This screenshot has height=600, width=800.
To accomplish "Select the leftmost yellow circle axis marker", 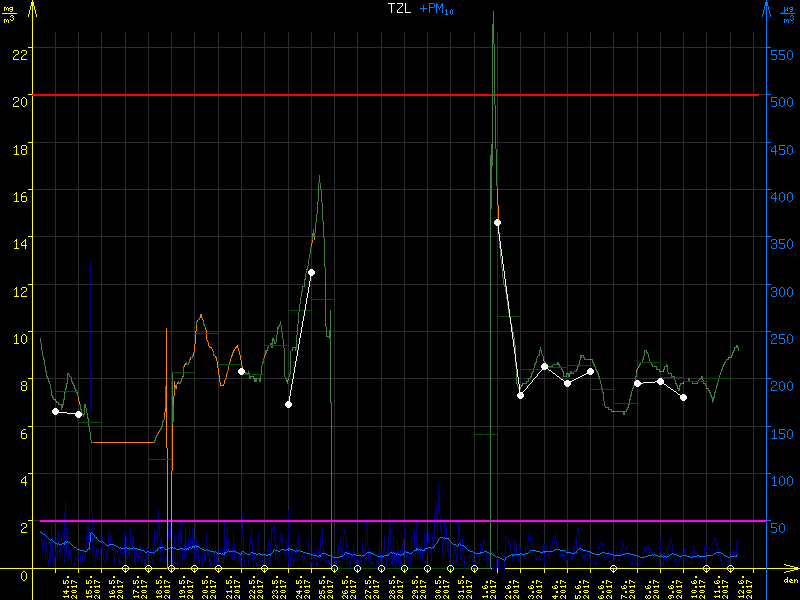I will click(125, 568).
